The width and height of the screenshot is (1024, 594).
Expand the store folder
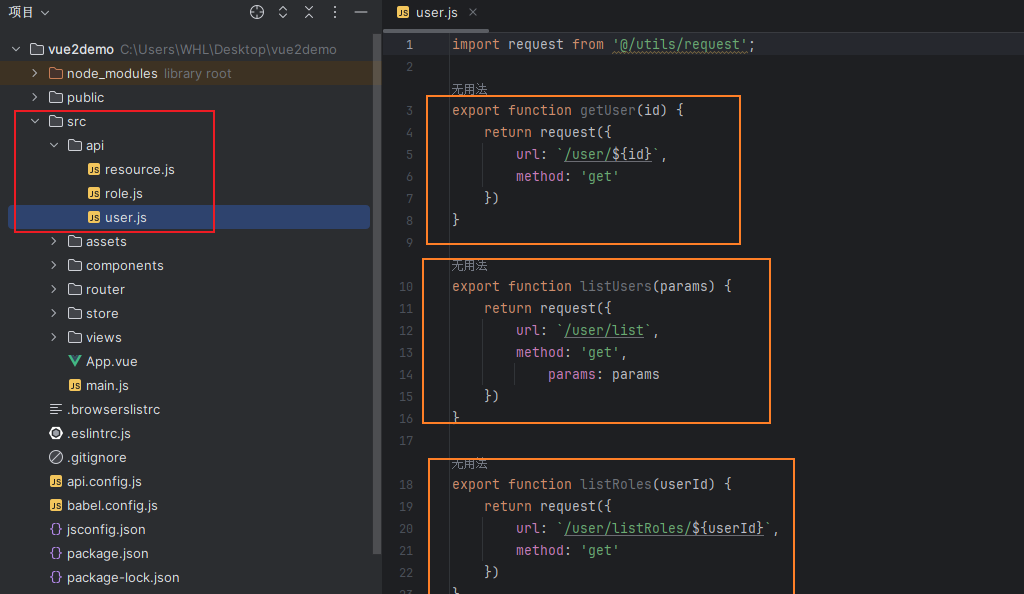pyautogui.click(x=54, y=313)
